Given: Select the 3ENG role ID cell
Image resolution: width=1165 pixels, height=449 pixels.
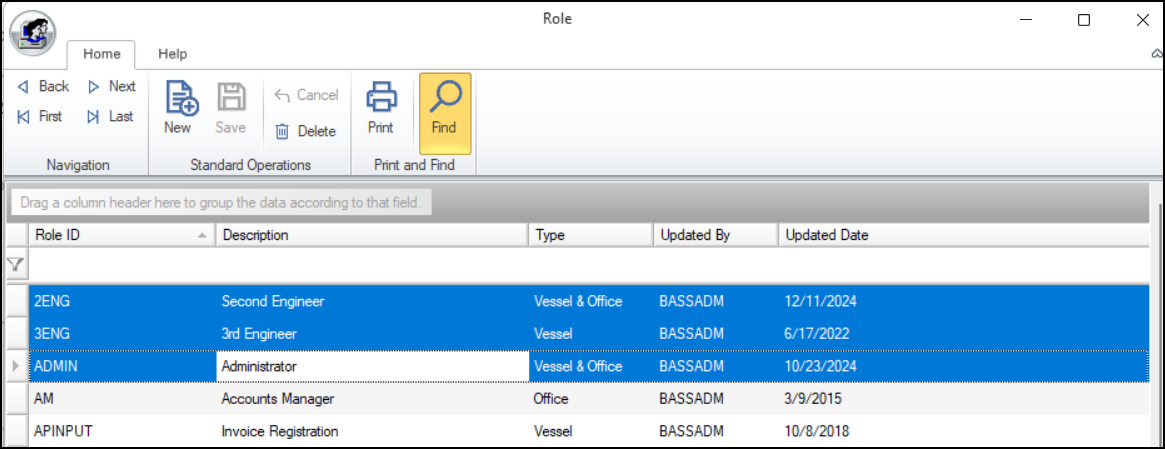Looking at the screenshot, I should coord(122,334).
